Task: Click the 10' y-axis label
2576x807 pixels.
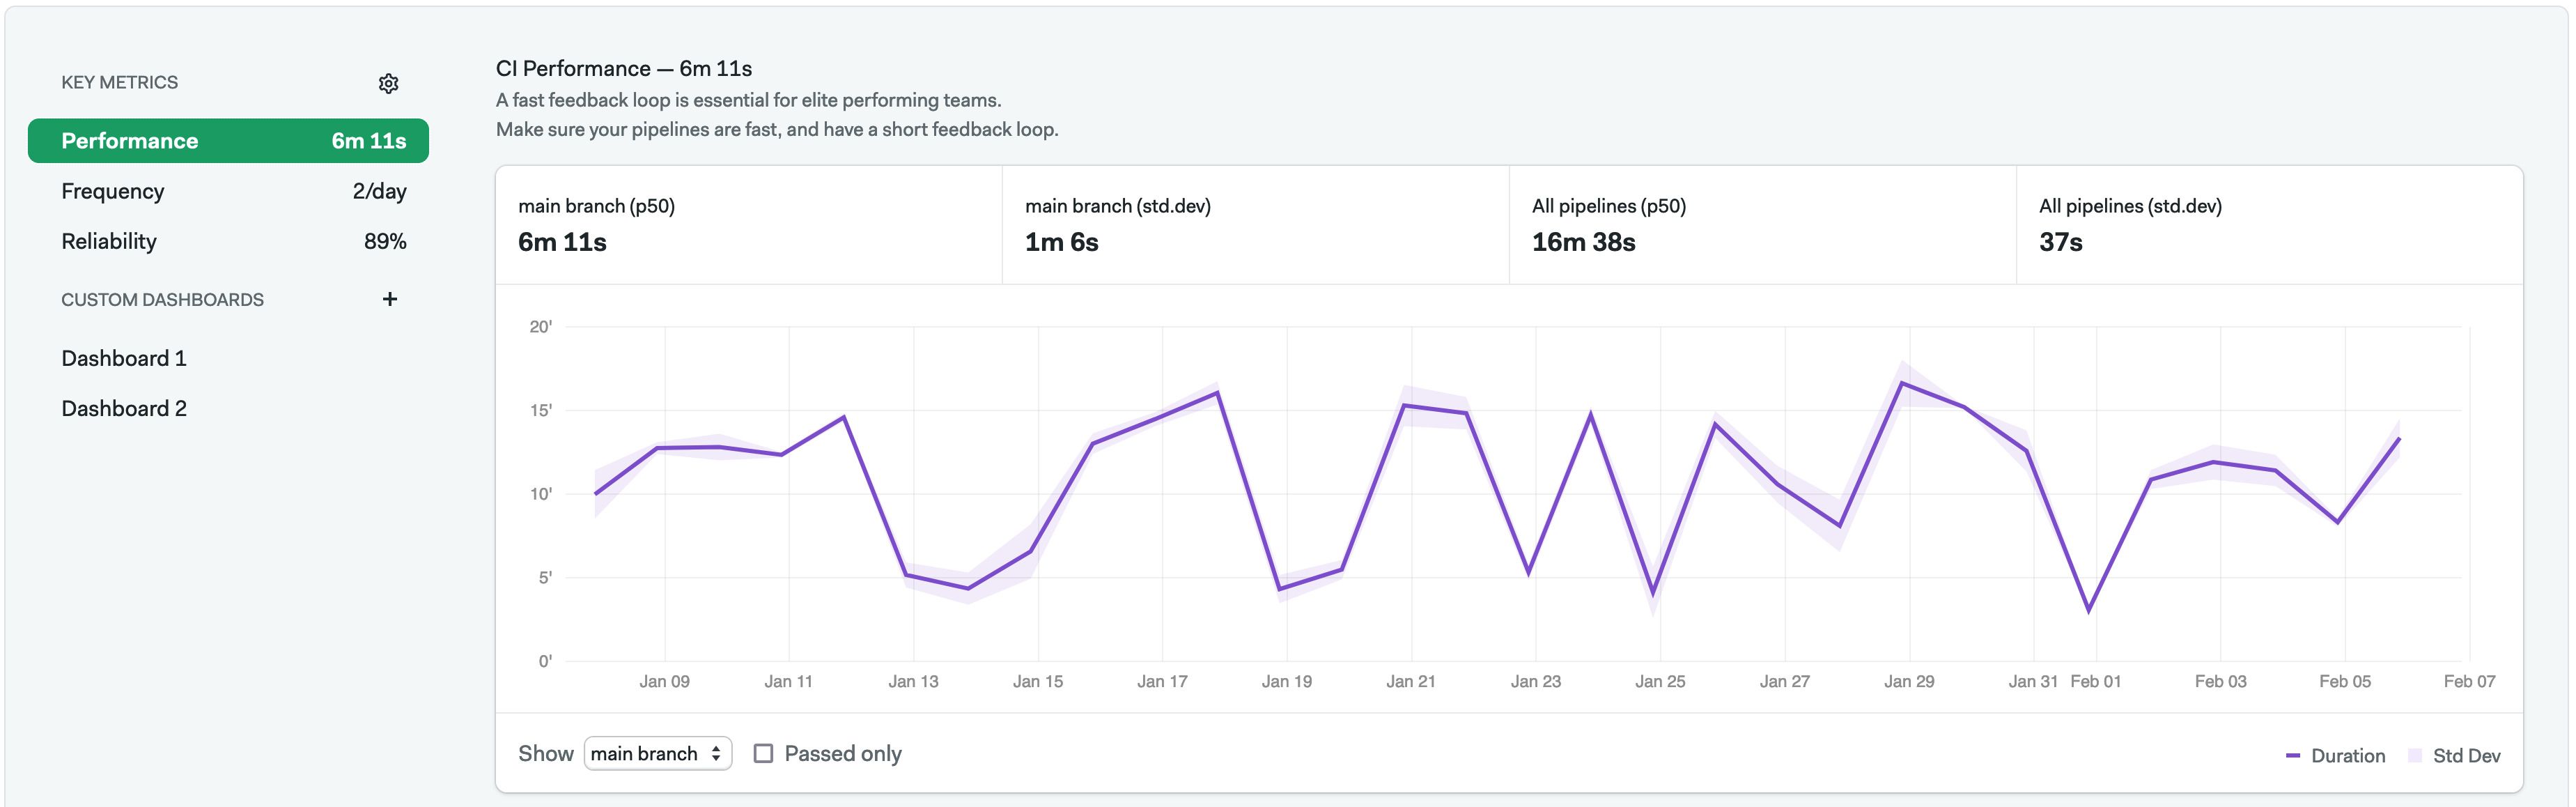Action: click(x=540, y=494)
